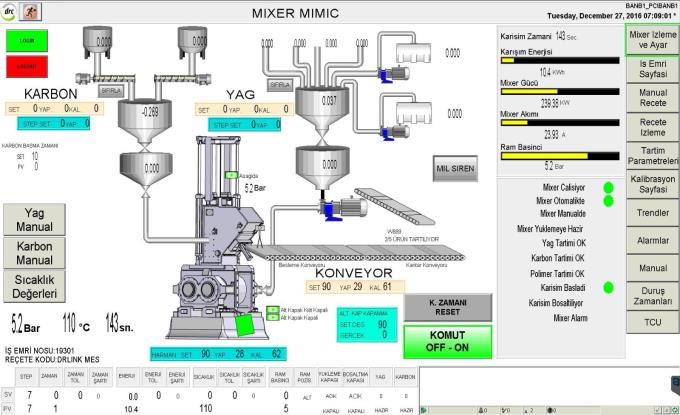Click the Yag Manual button

[x=34, y=220]
